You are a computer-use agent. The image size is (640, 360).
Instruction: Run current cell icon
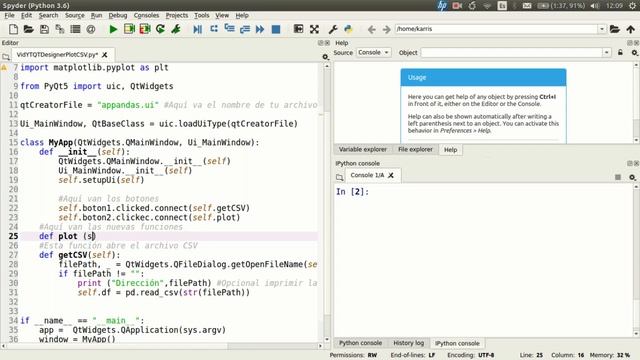tap(129, 29)
